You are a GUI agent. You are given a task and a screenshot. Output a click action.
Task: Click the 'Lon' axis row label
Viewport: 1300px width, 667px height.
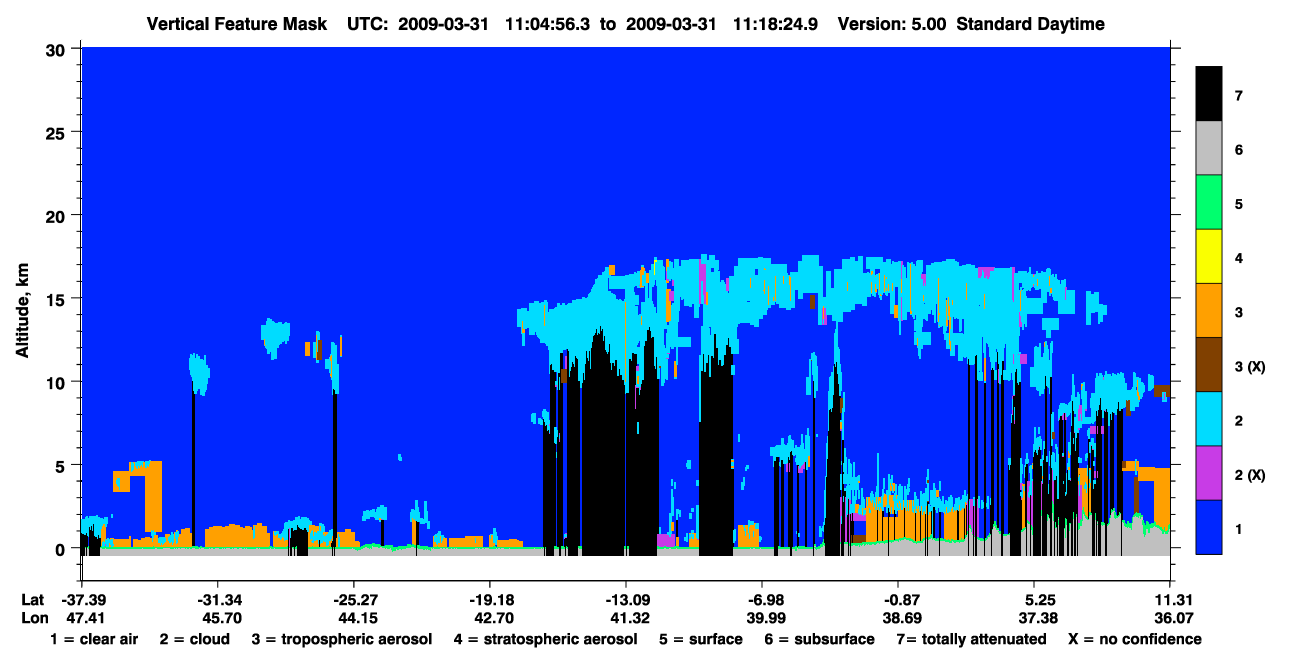(34, 618)
